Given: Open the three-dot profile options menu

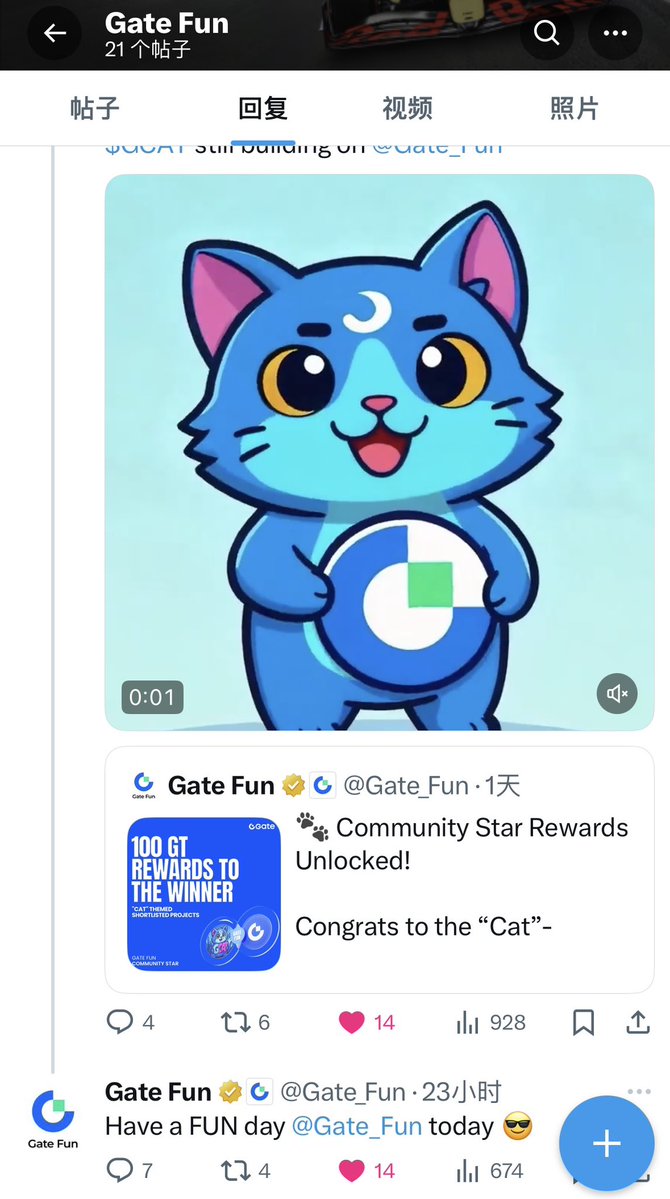Looking at the screenshot, I should [x=615, y=33].
